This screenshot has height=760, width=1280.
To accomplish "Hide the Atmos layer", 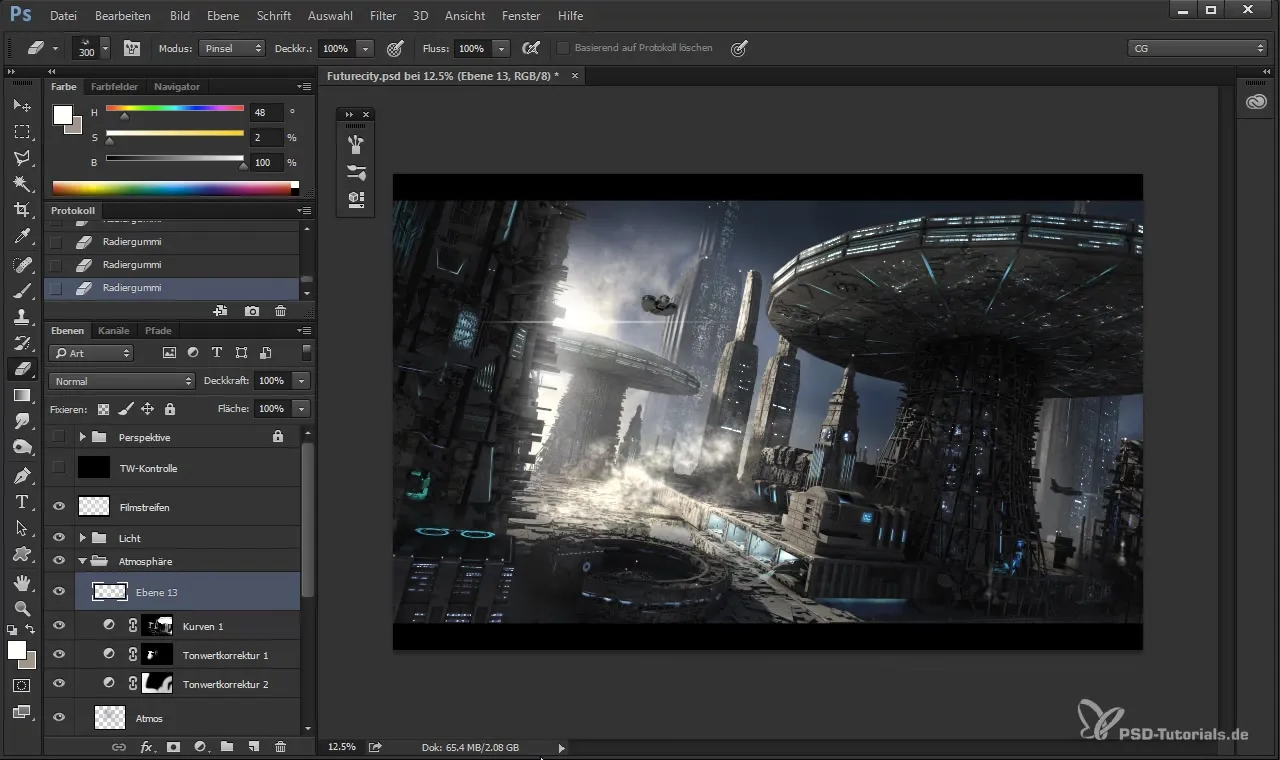I will [x=59, y=718].
